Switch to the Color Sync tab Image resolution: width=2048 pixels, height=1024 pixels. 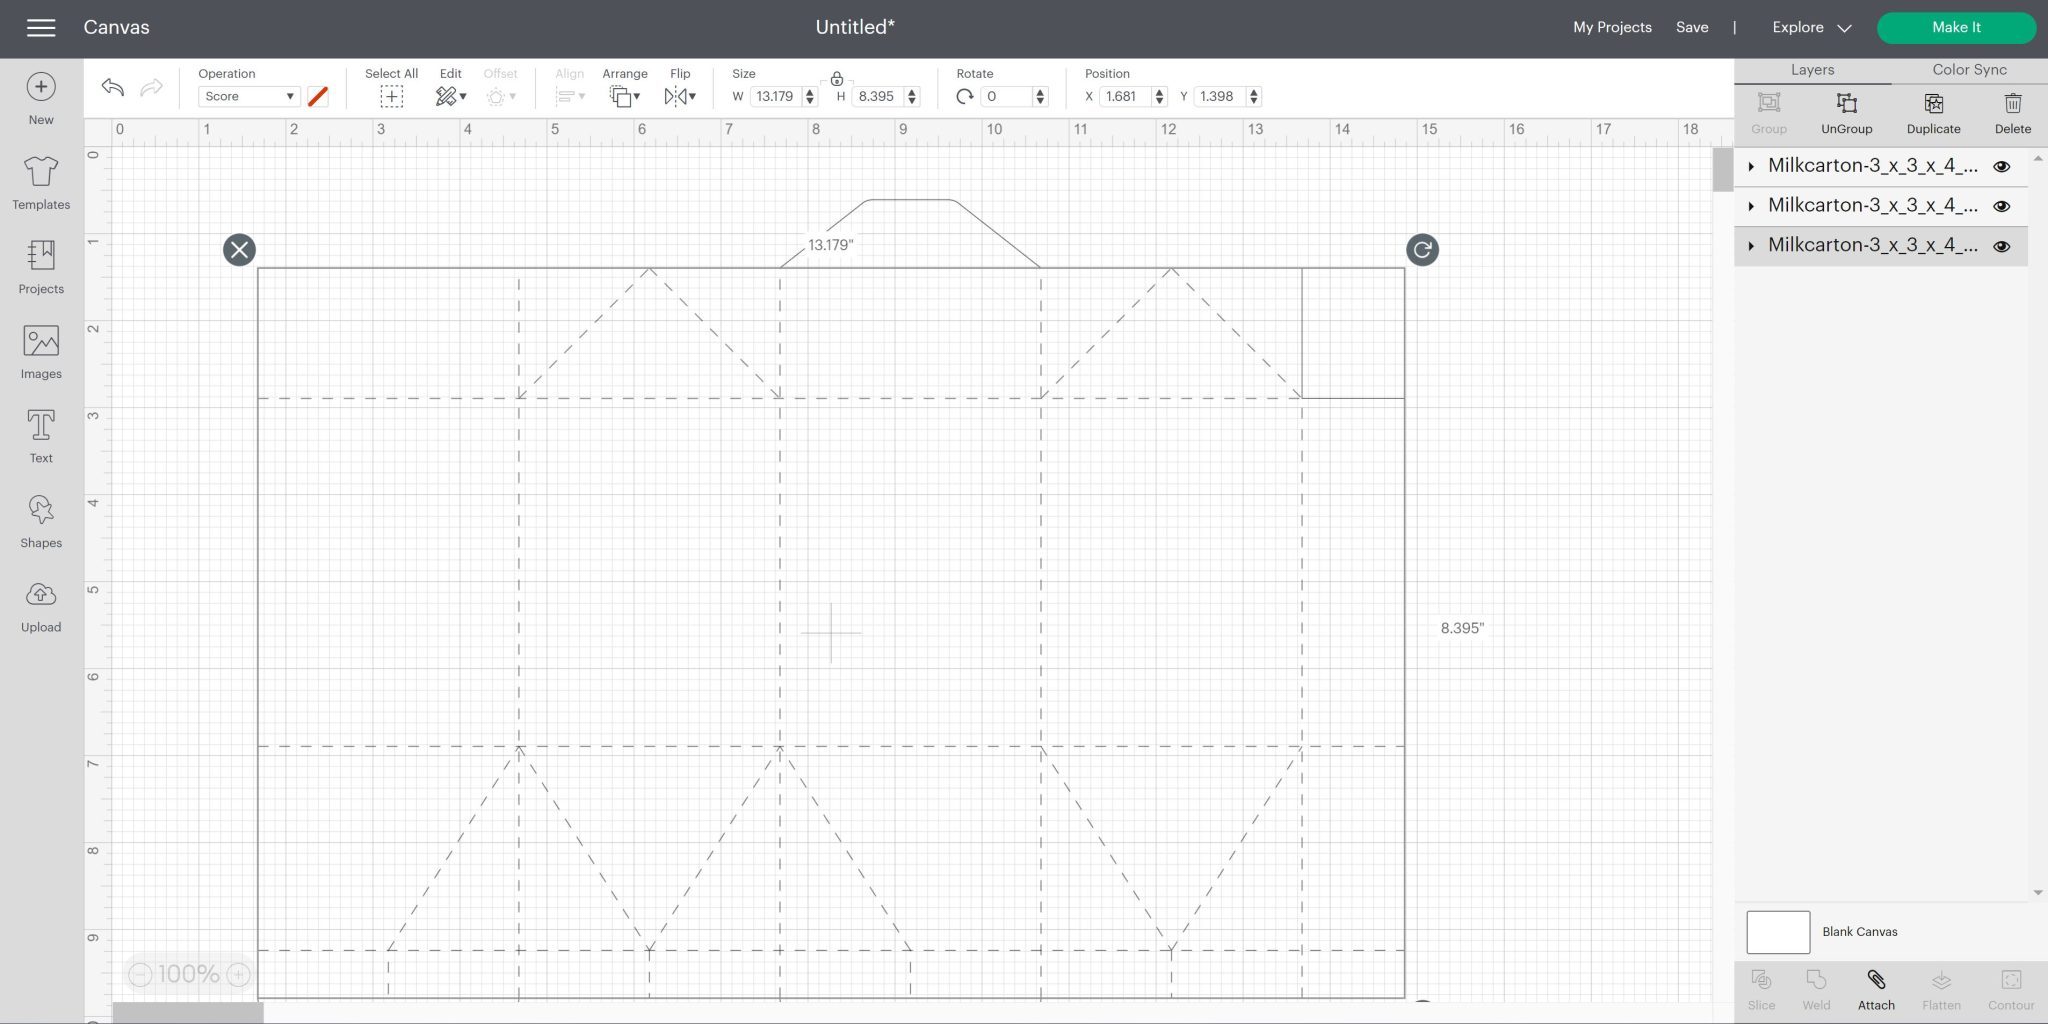1969,70
